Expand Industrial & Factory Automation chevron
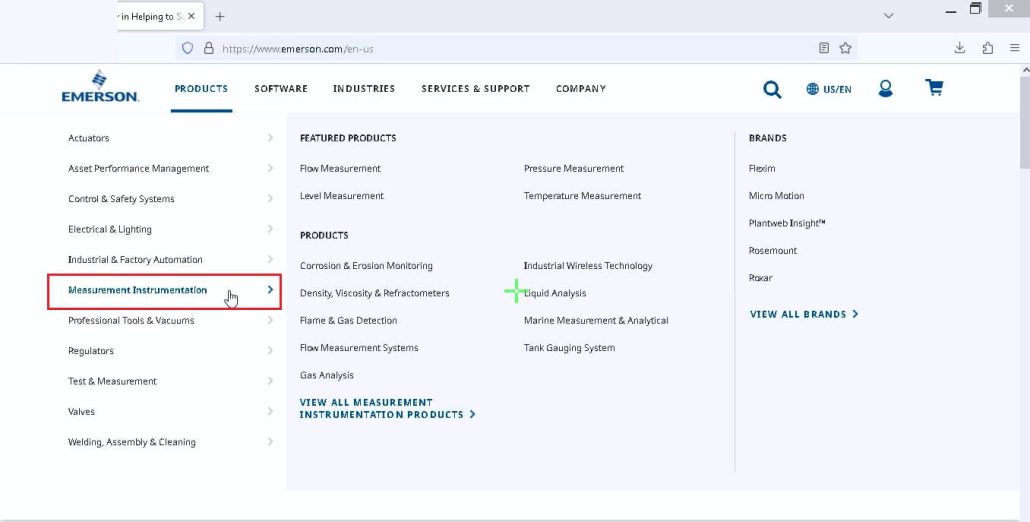The height and width of the screenshot is (522, 1030). pos(270,259)
